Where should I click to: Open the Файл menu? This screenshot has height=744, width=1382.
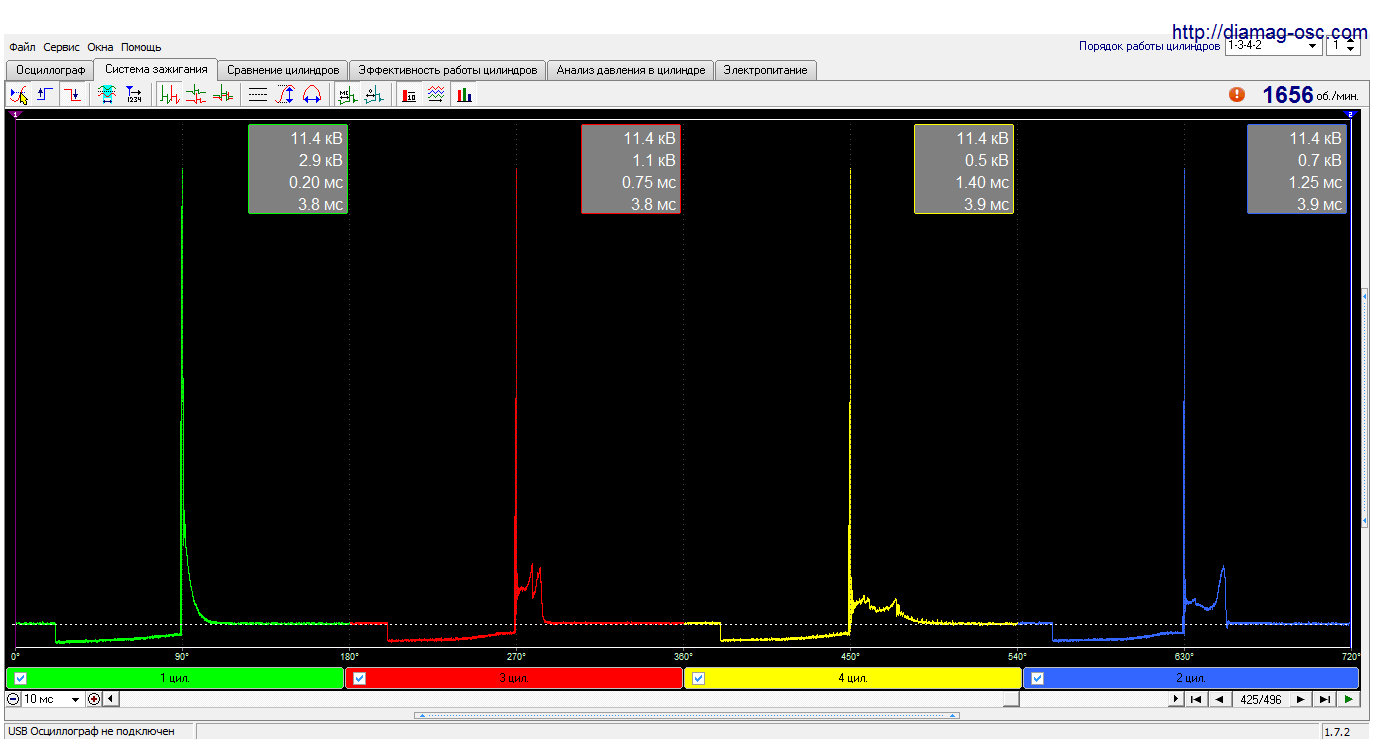click(x=22, y=47)
